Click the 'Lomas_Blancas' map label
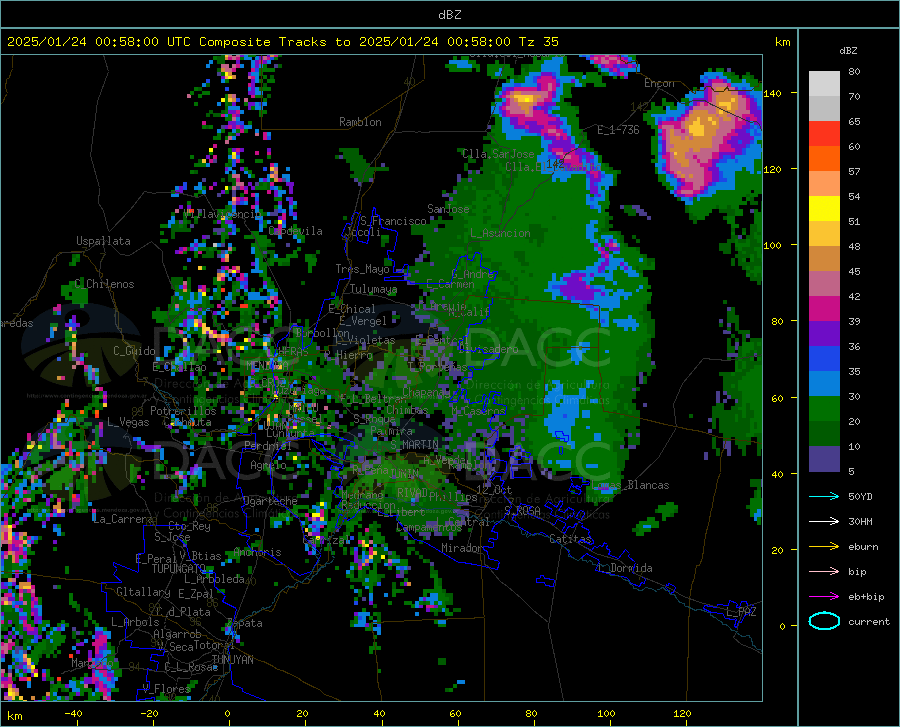 tap(631, 485)
